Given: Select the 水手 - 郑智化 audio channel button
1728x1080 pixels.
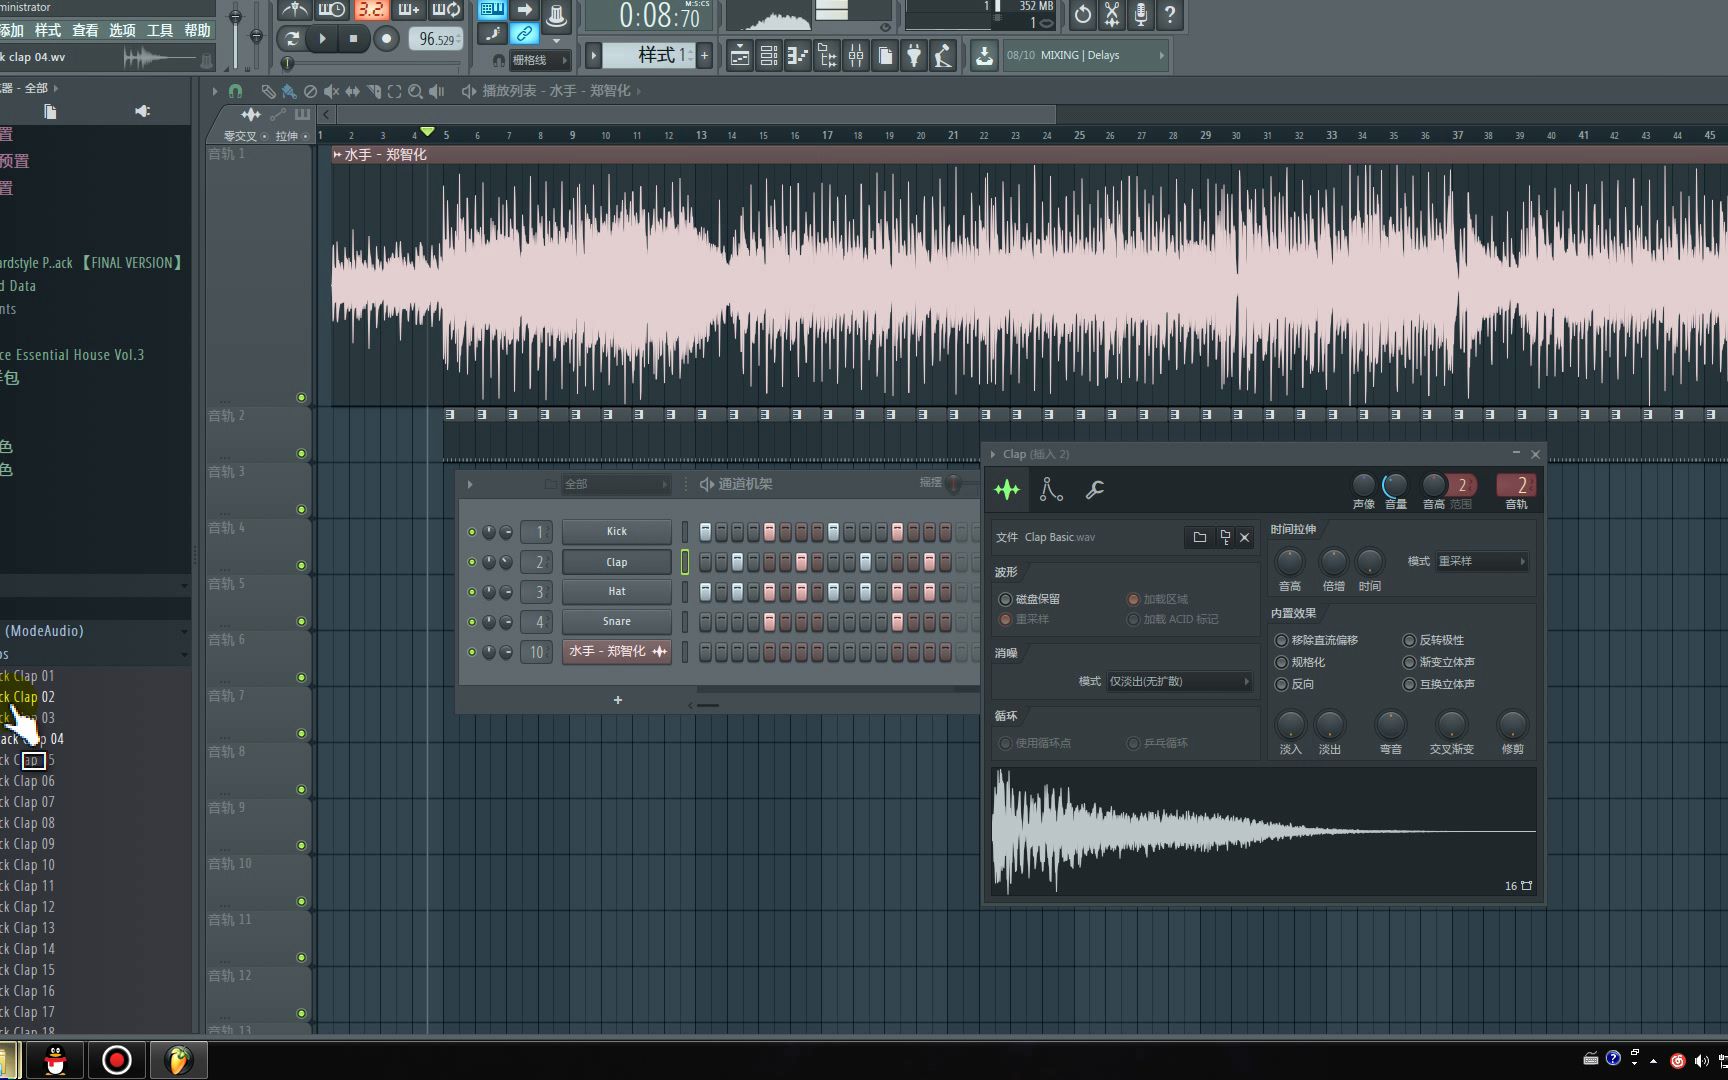Looking at the screenshot, I should pyautogui.click(x=617, y=652).
